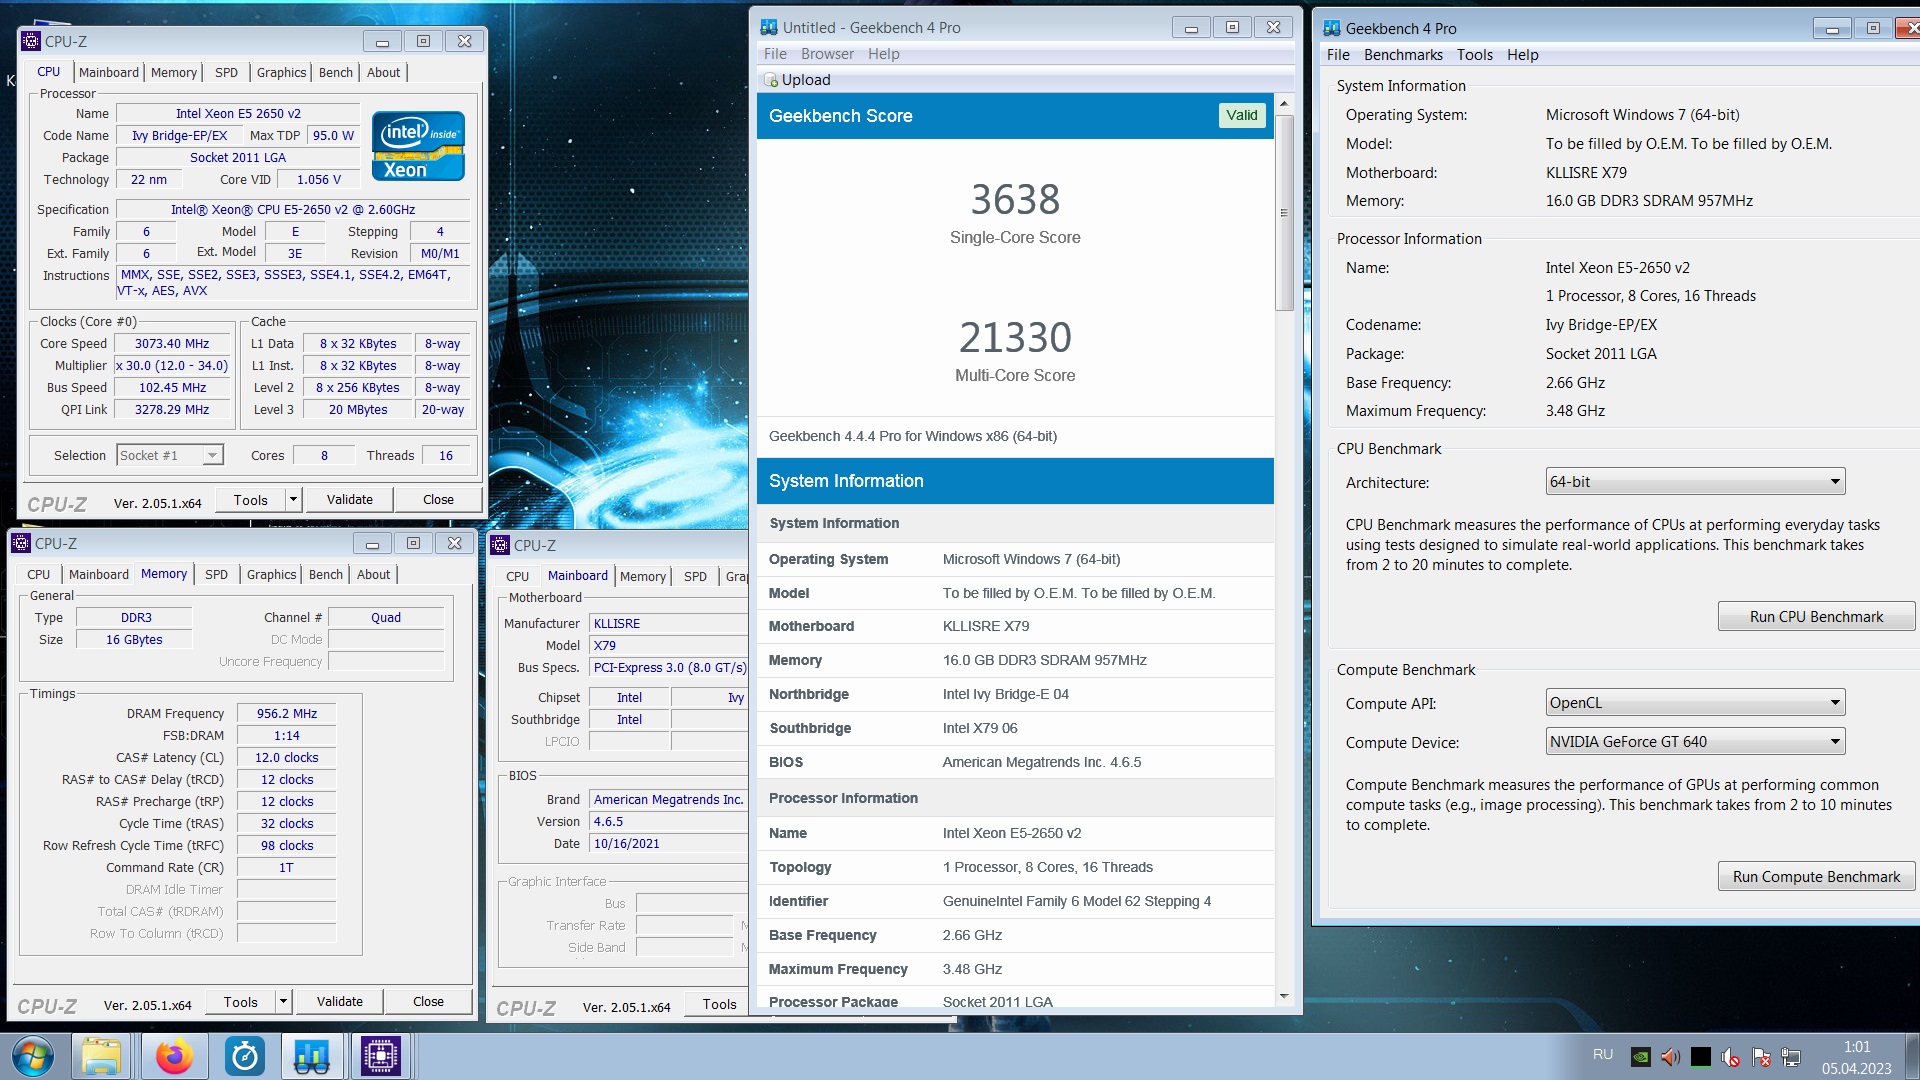Click the scrollbar thumb in Geekbench results

click(x=1284, y=213)
